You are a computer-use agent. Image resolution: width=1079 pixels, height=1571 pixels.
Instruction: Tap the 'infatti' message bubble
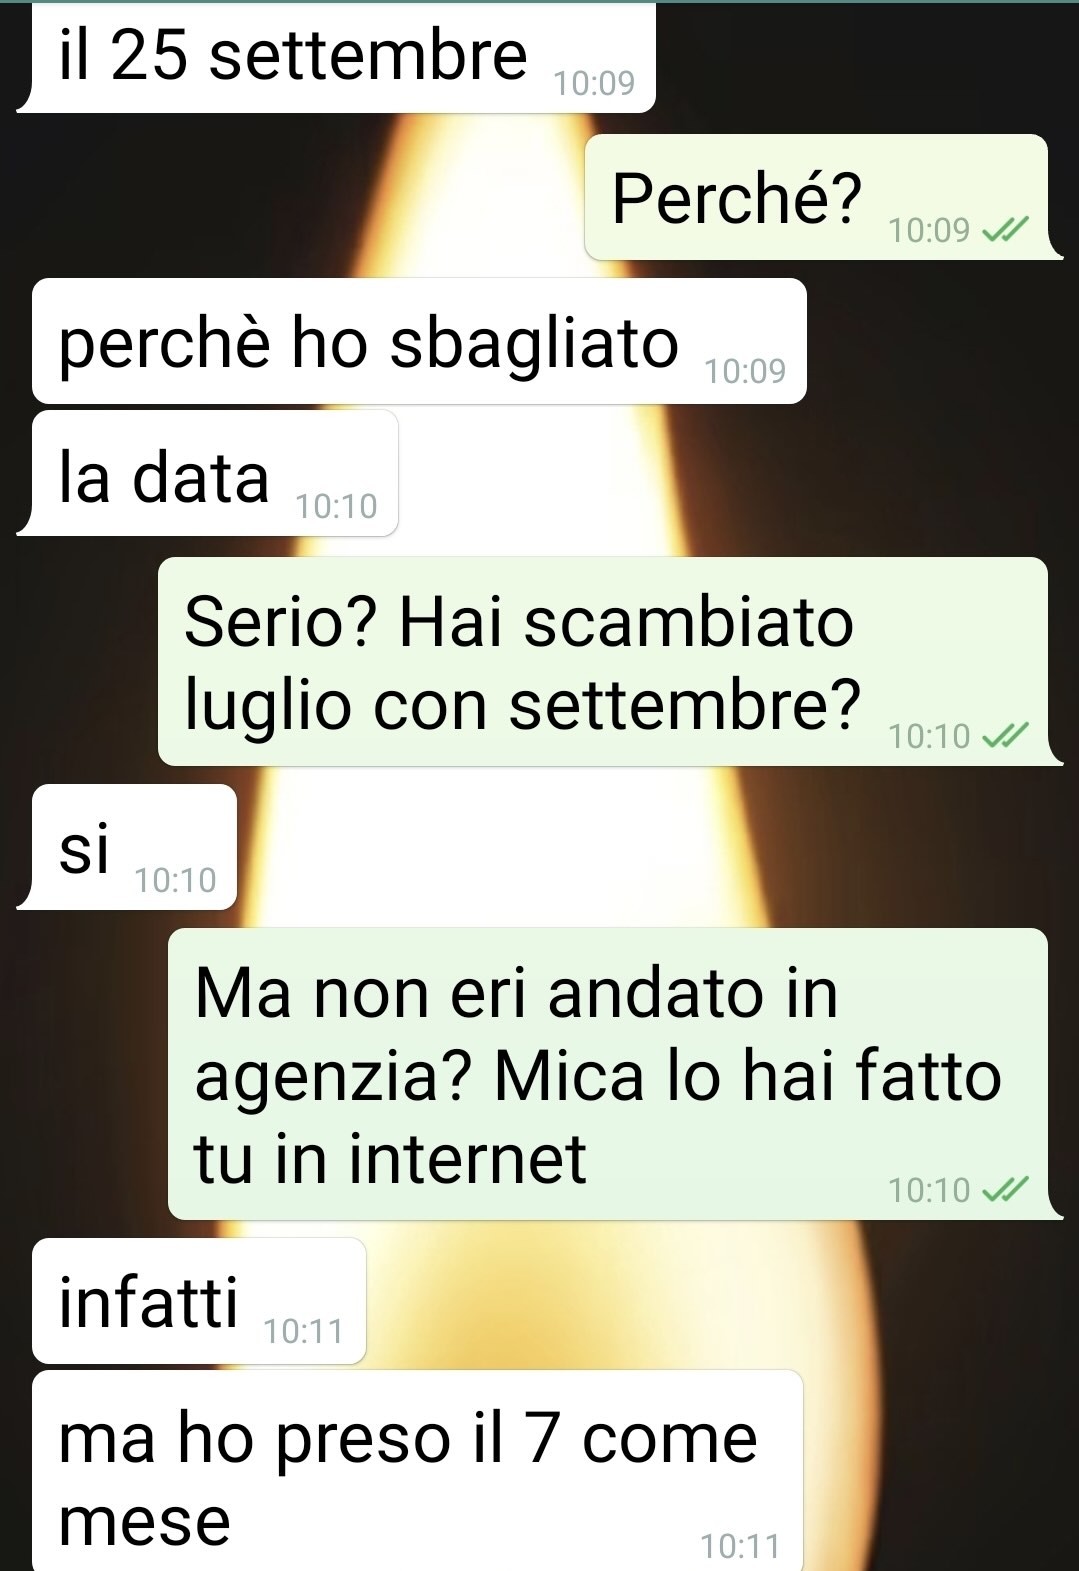tap(199, 1301)
